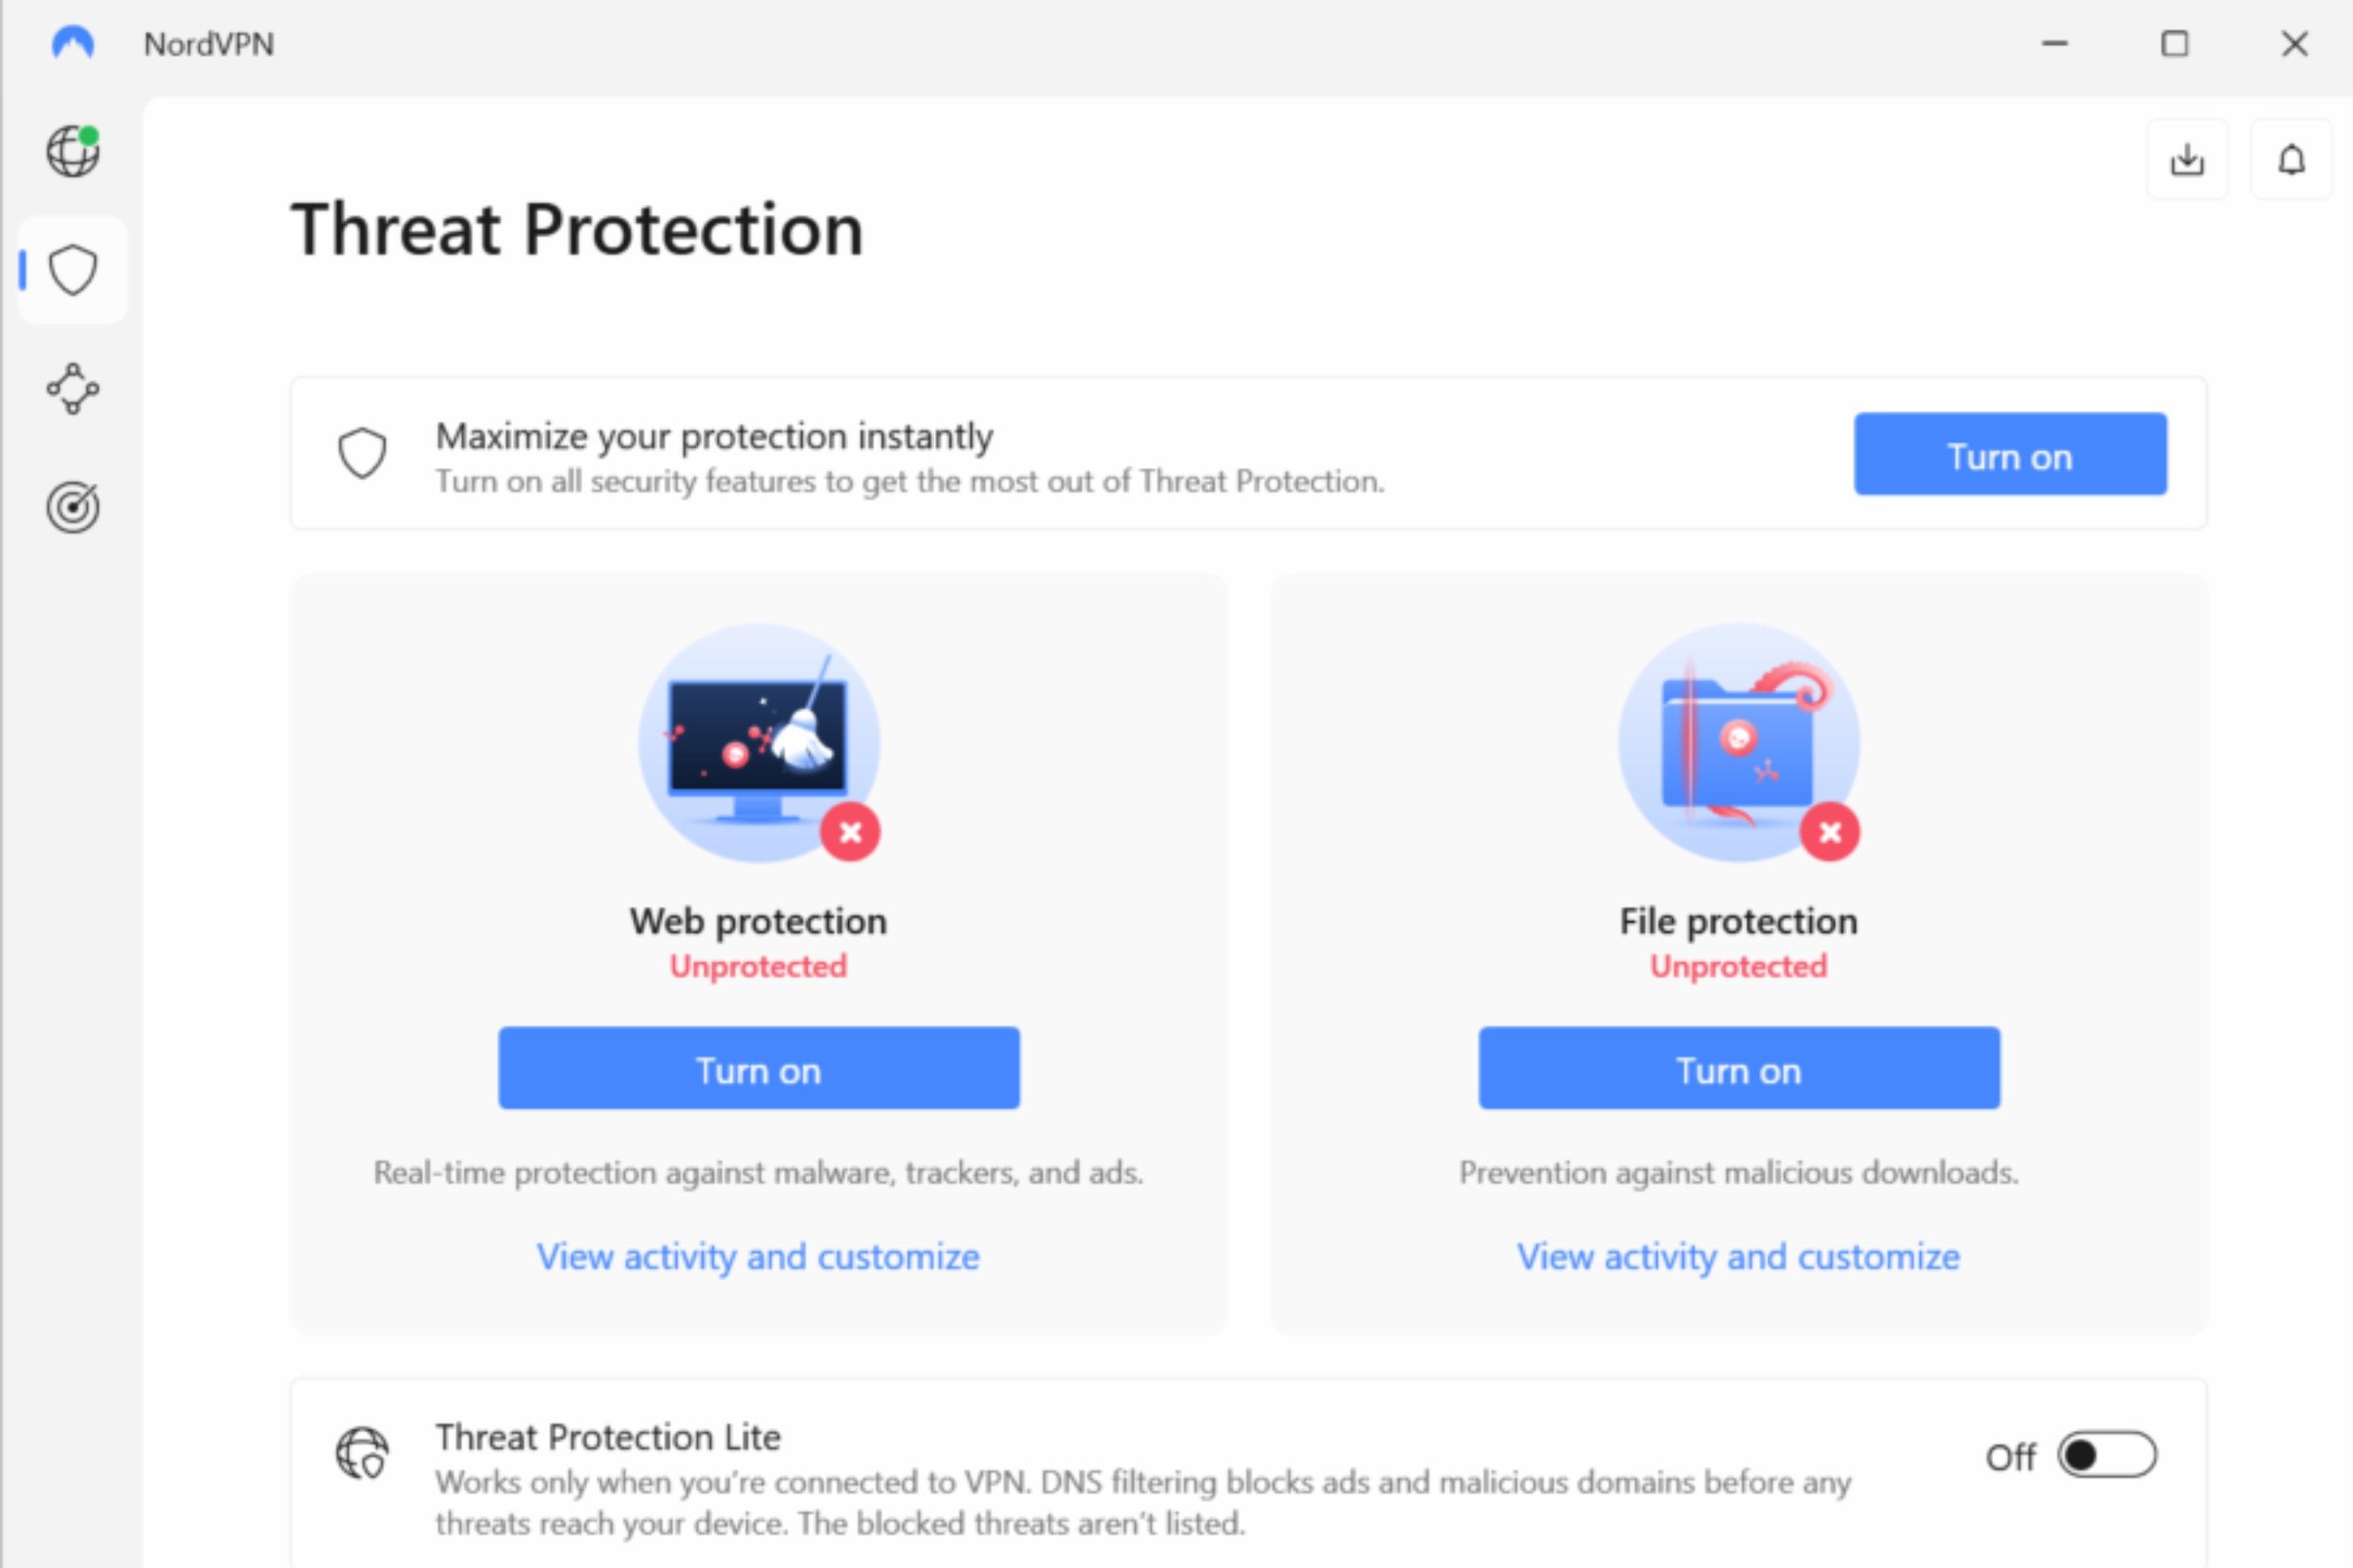The width and height of the screenshot is (2353, 1568).
Task: Open the Meshnet nodes sidebar icon
Action: (73, 388)
